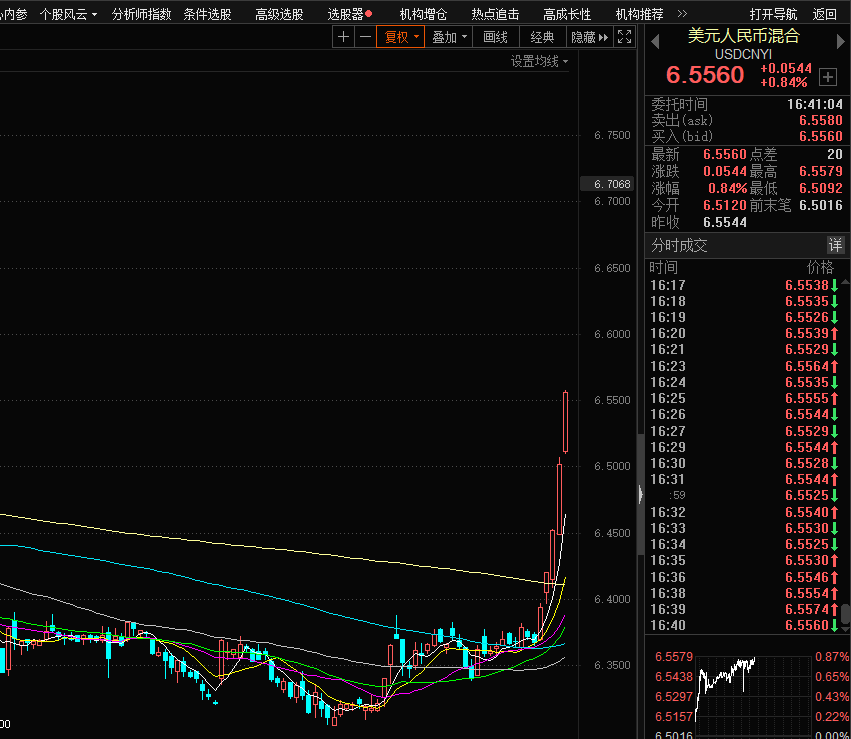
Task: Open the 叠加 overlay dropdown
Action: pos(449,37)
